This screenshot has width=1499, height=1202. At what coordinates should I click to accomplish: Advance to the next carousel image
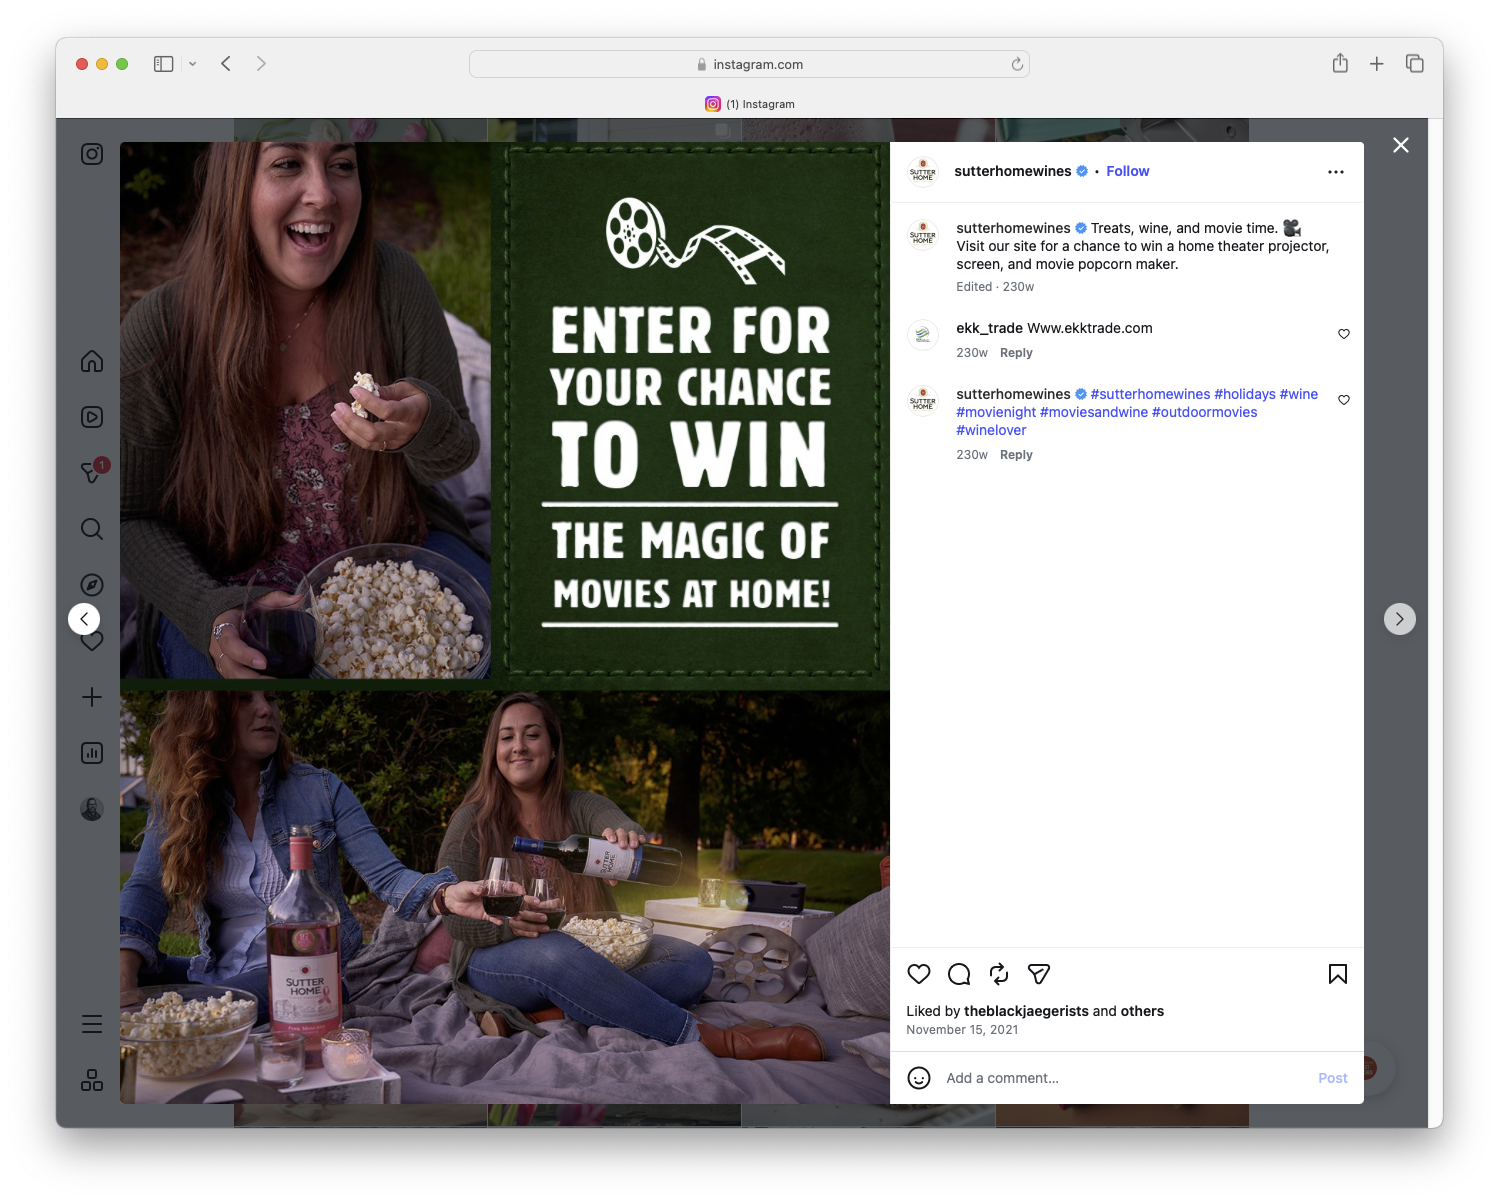click(x=1400, y=618)
